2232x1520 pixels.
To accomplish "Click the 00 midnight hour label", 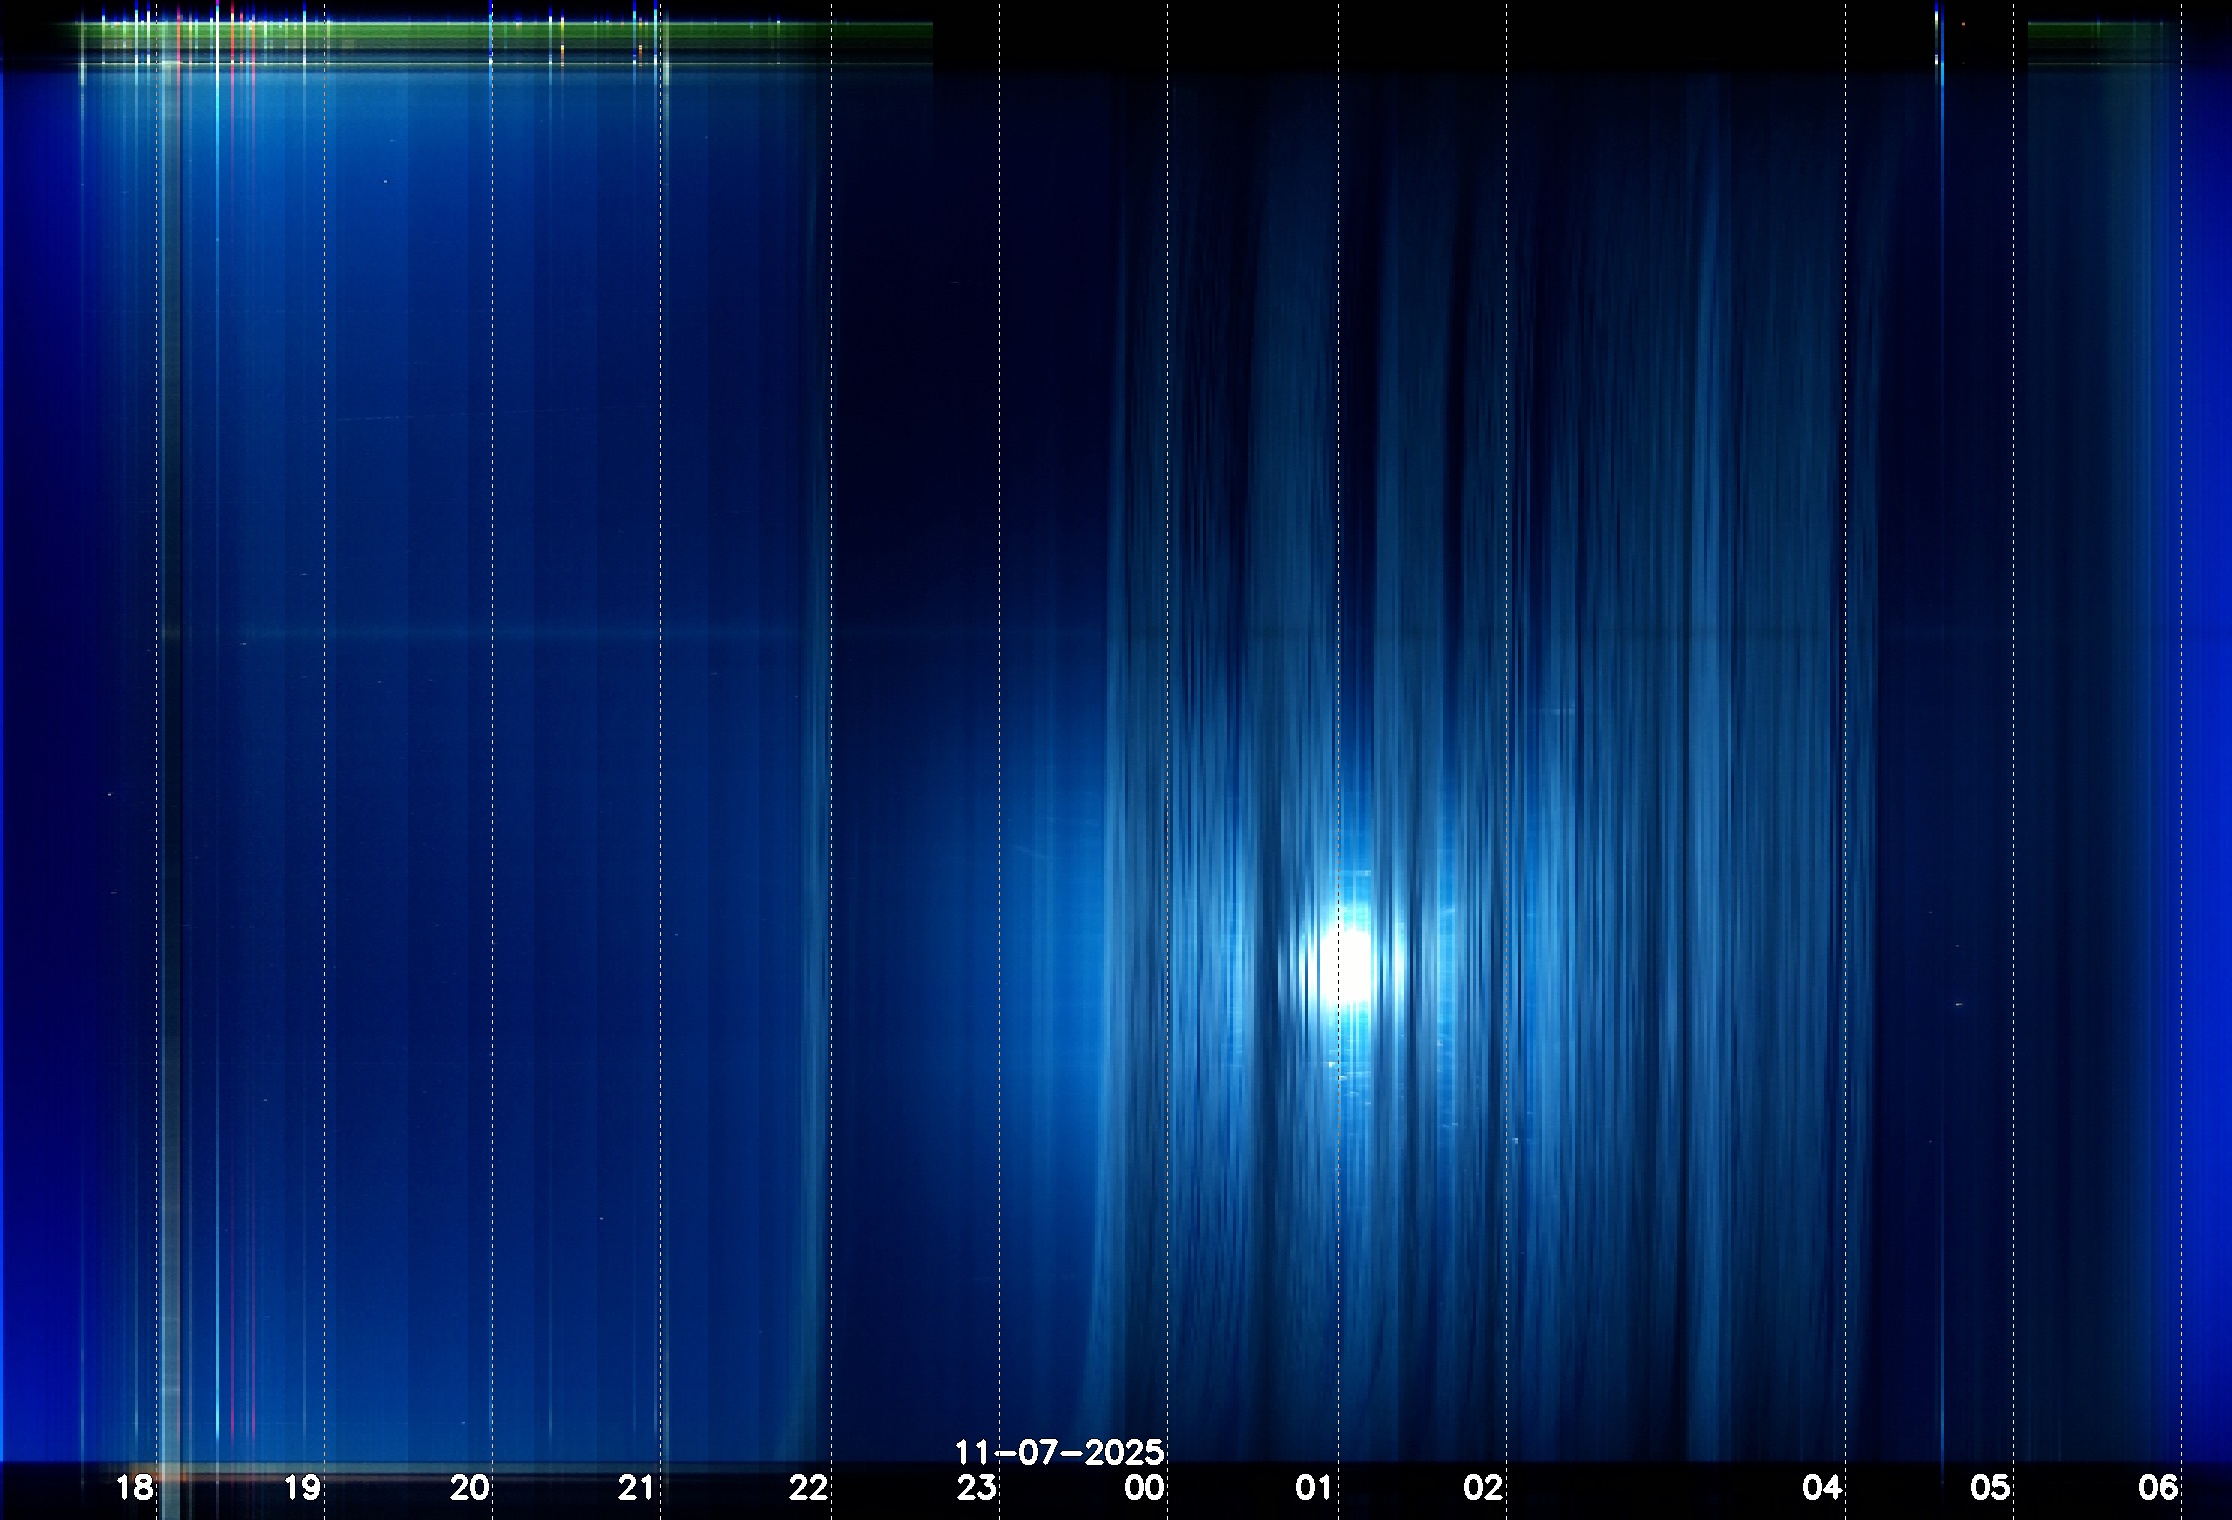I will click(x=1144, y=1488).
